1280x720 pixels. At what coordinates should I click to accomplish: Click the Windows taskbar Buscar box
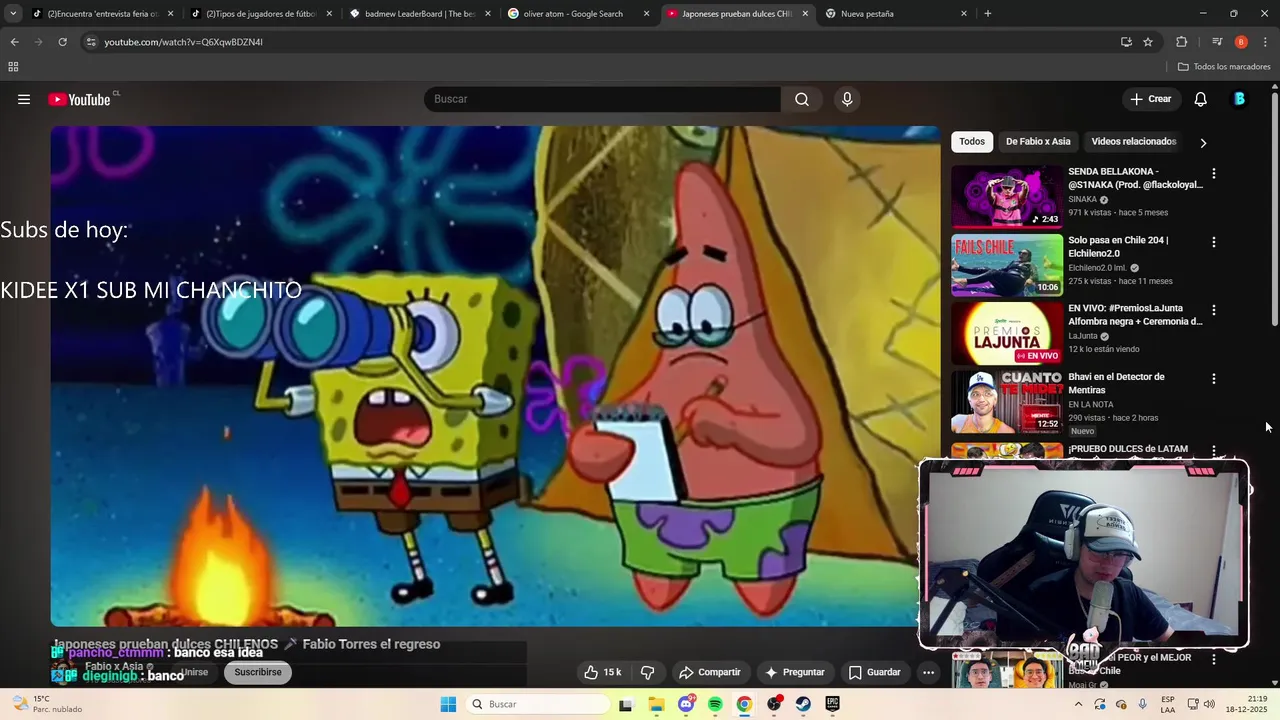[x=538, y=704]
